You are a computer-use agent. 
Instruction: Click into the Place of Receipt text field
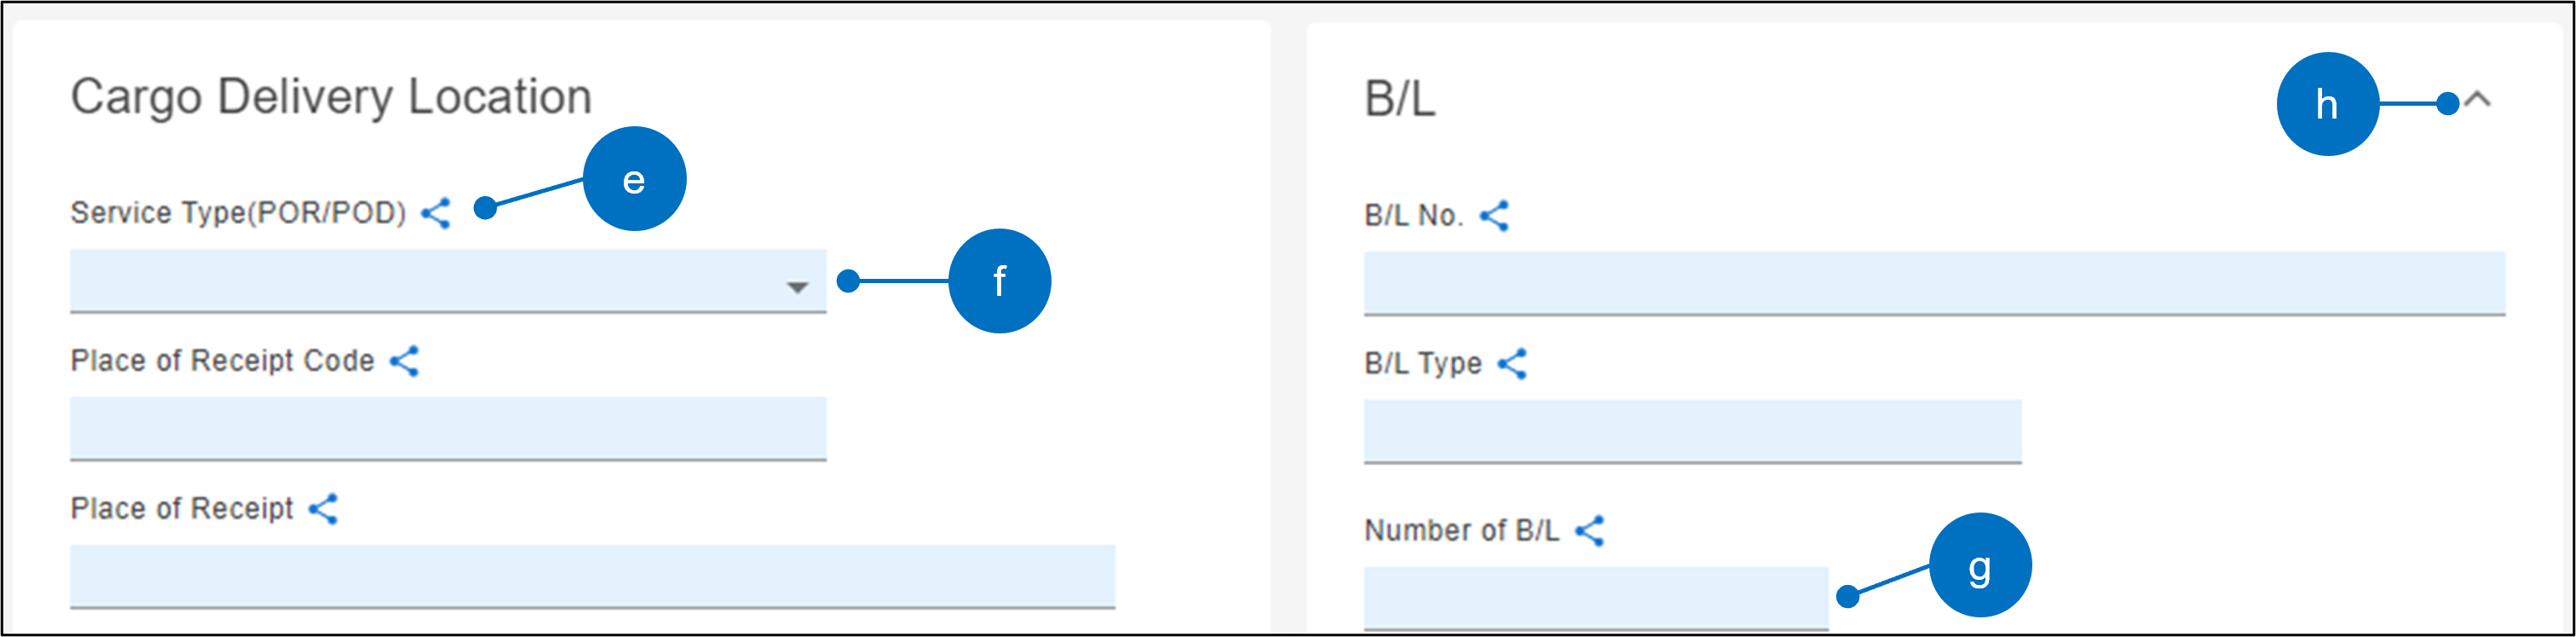(x=592, y=575)
